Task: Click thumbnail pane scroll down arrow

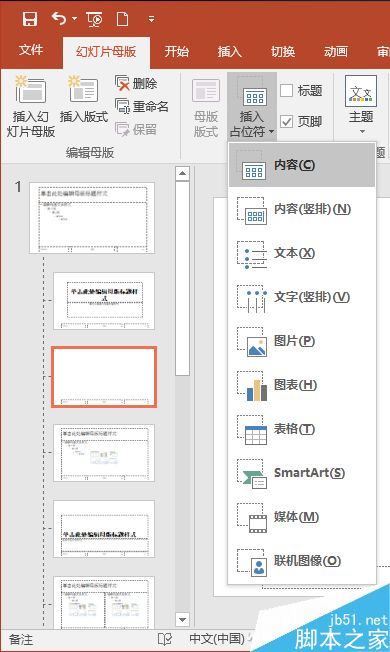Action: [182, 620]
